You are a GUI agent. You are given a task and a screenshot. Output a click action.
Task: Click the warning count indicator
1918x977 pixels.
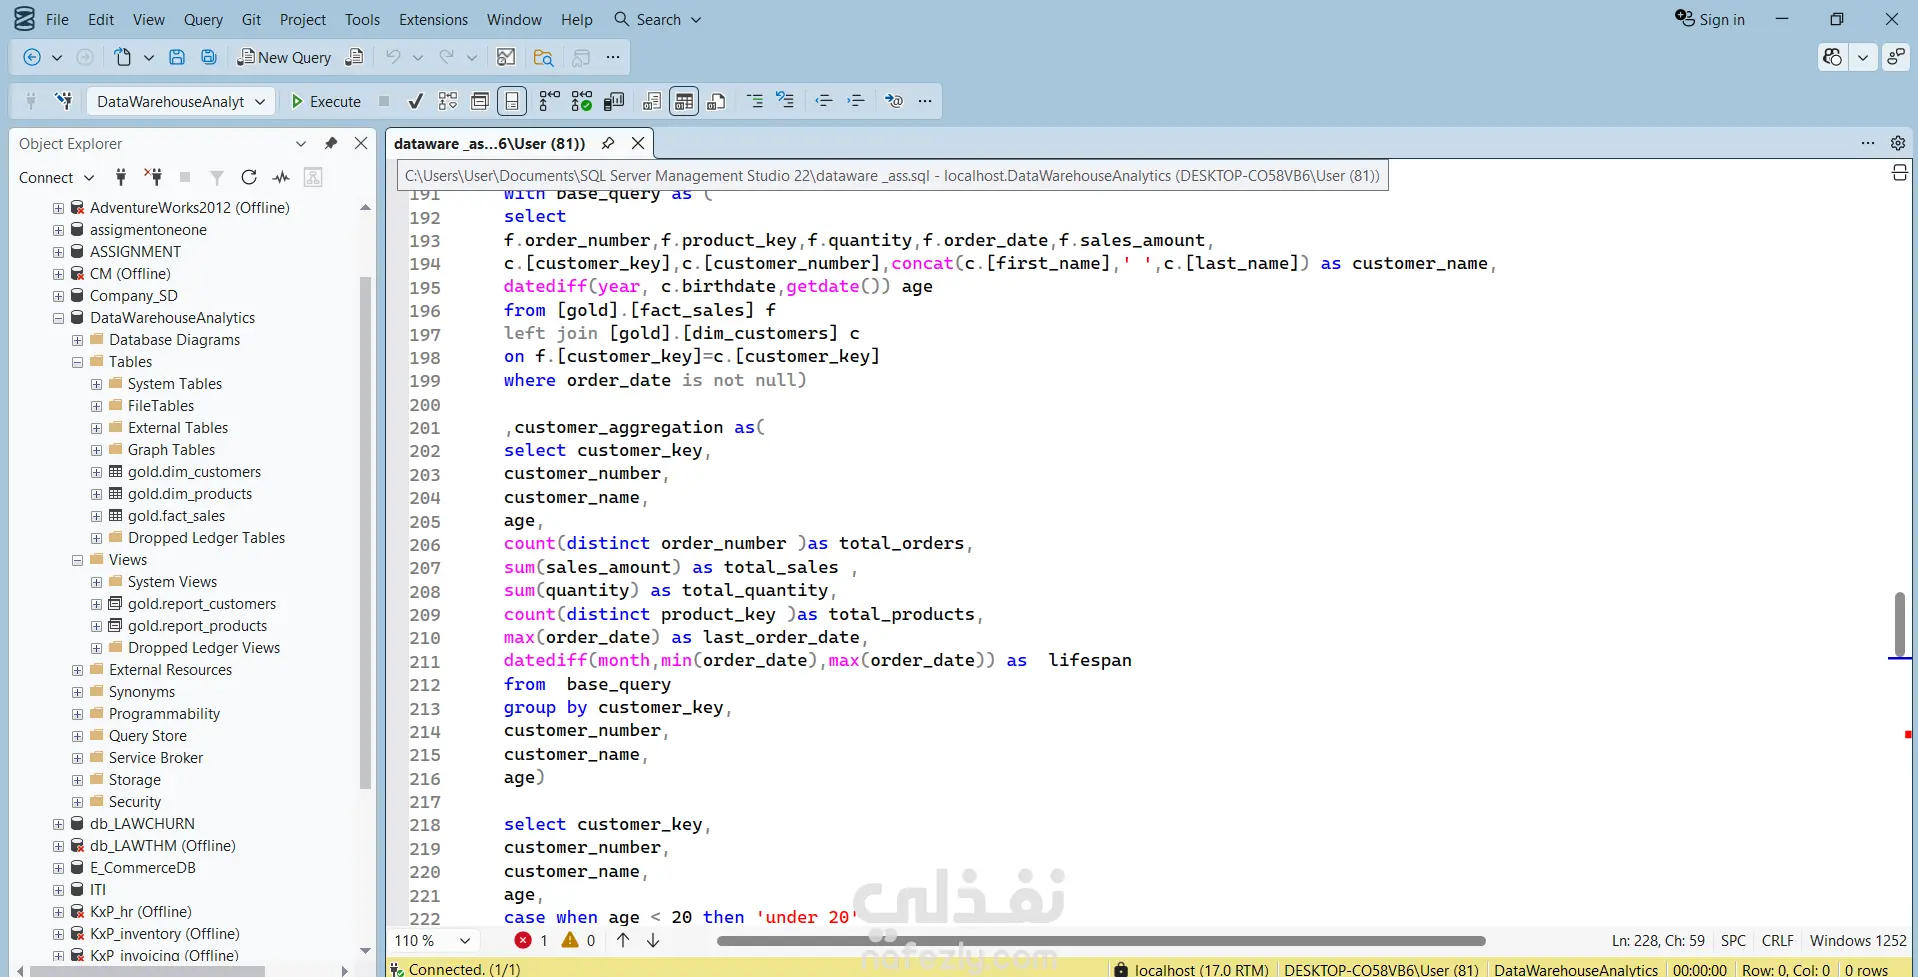pos(579,940)
